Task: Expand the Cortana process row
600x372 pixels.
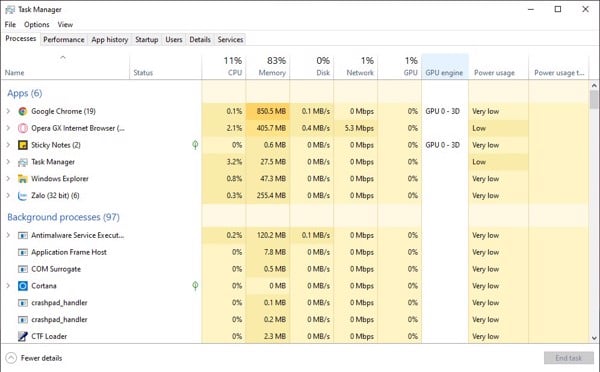Action: pos(8,286)
